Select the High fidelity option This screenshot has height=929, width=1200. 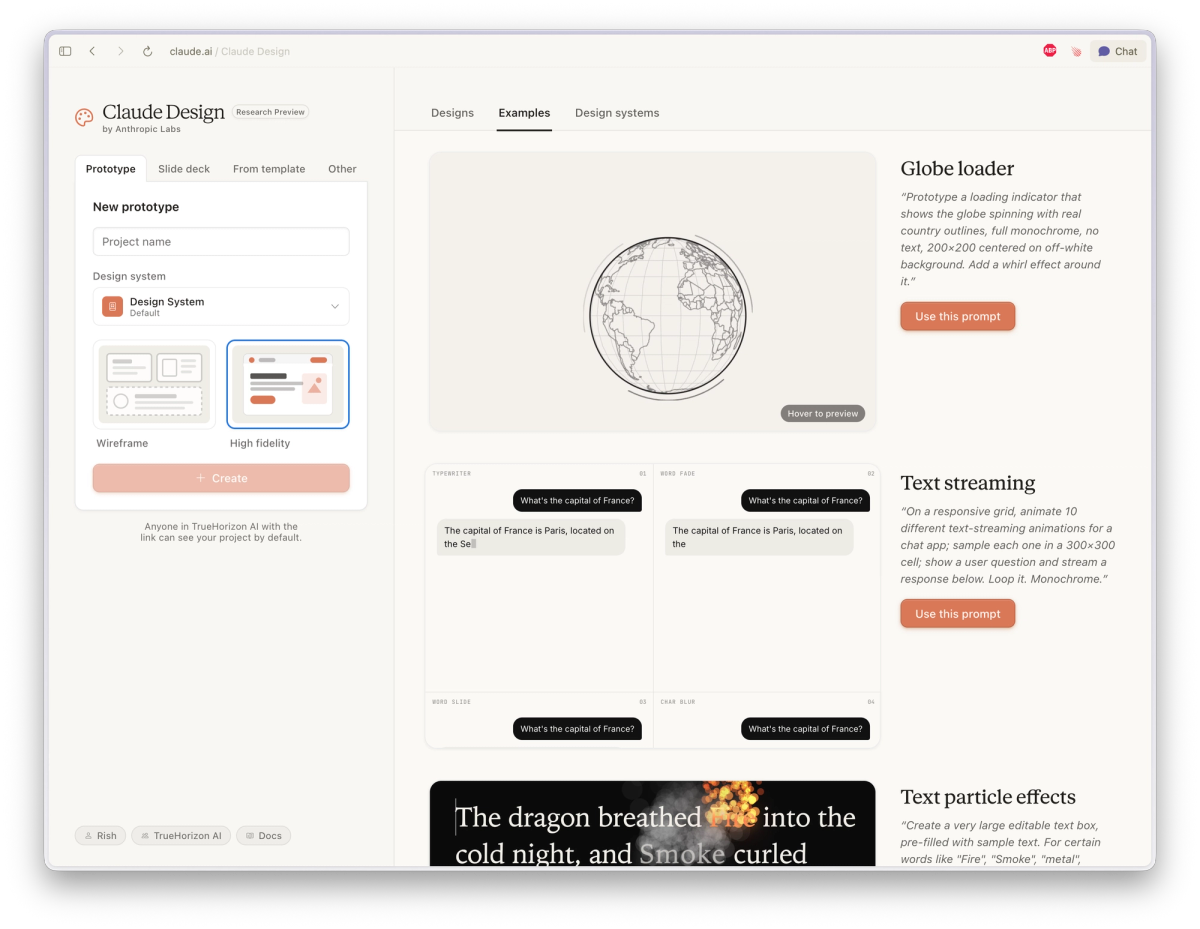click(288, 384)
